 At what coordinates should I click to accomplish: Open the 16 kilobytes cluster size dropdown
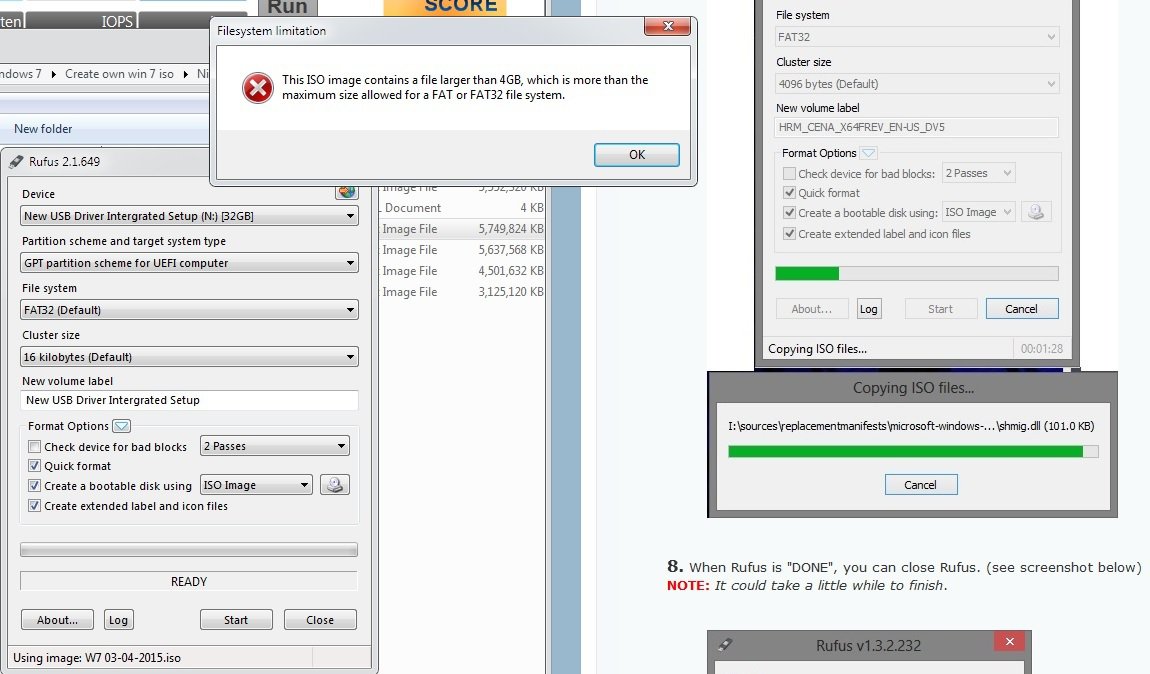click(x=189, y=357)
